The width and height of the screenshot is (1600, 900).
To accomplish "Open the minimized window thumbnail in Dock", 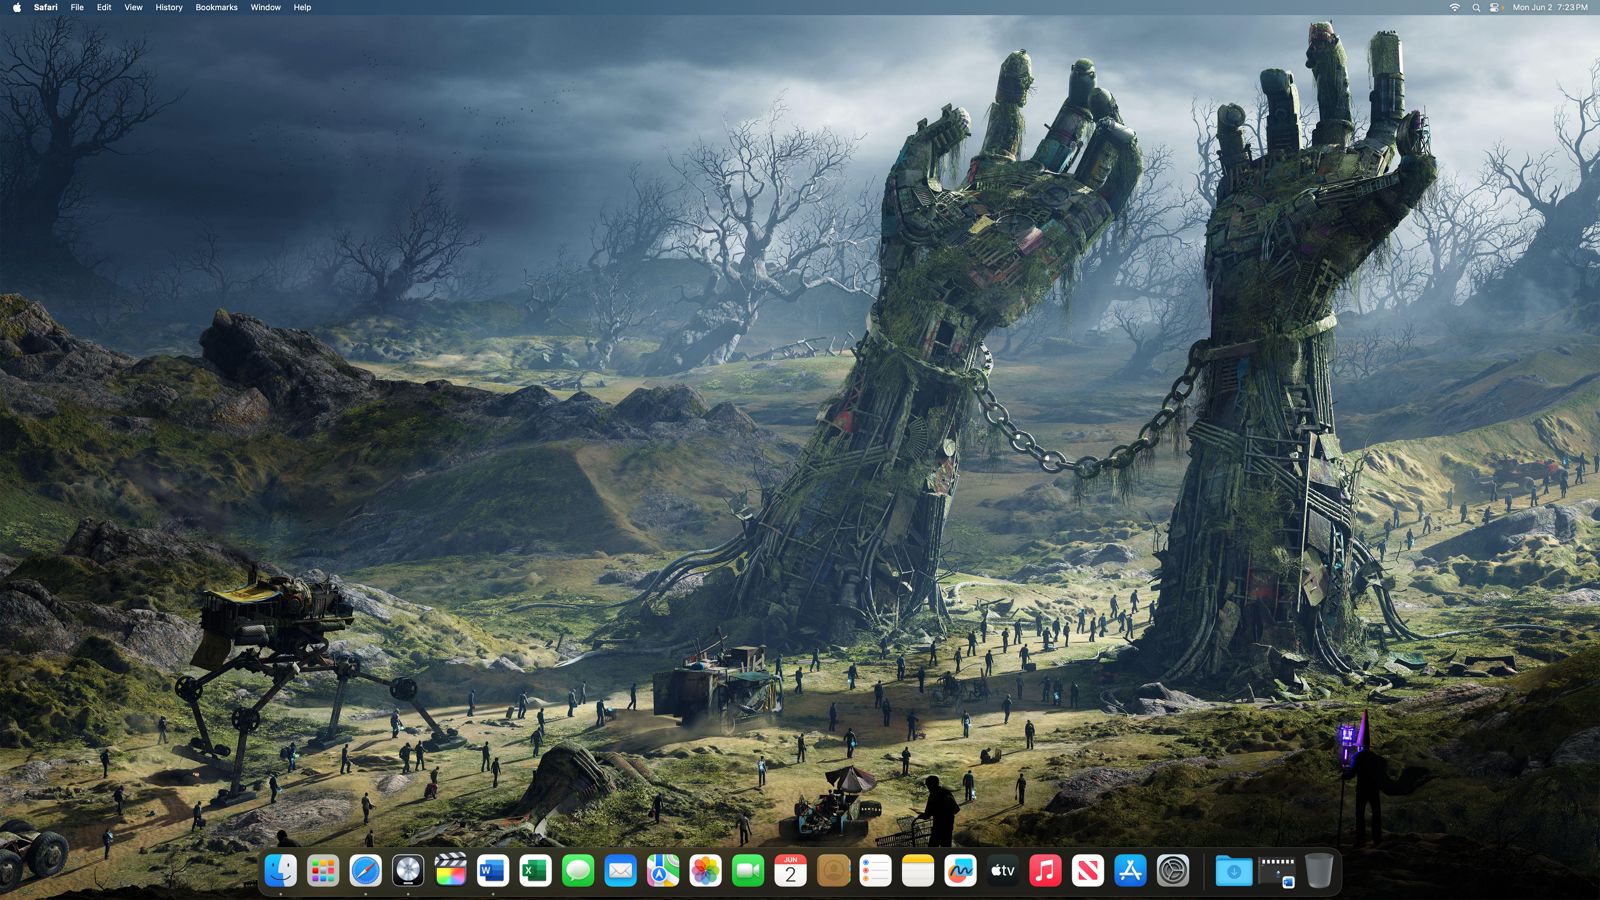I will [x=1277, y=871].
